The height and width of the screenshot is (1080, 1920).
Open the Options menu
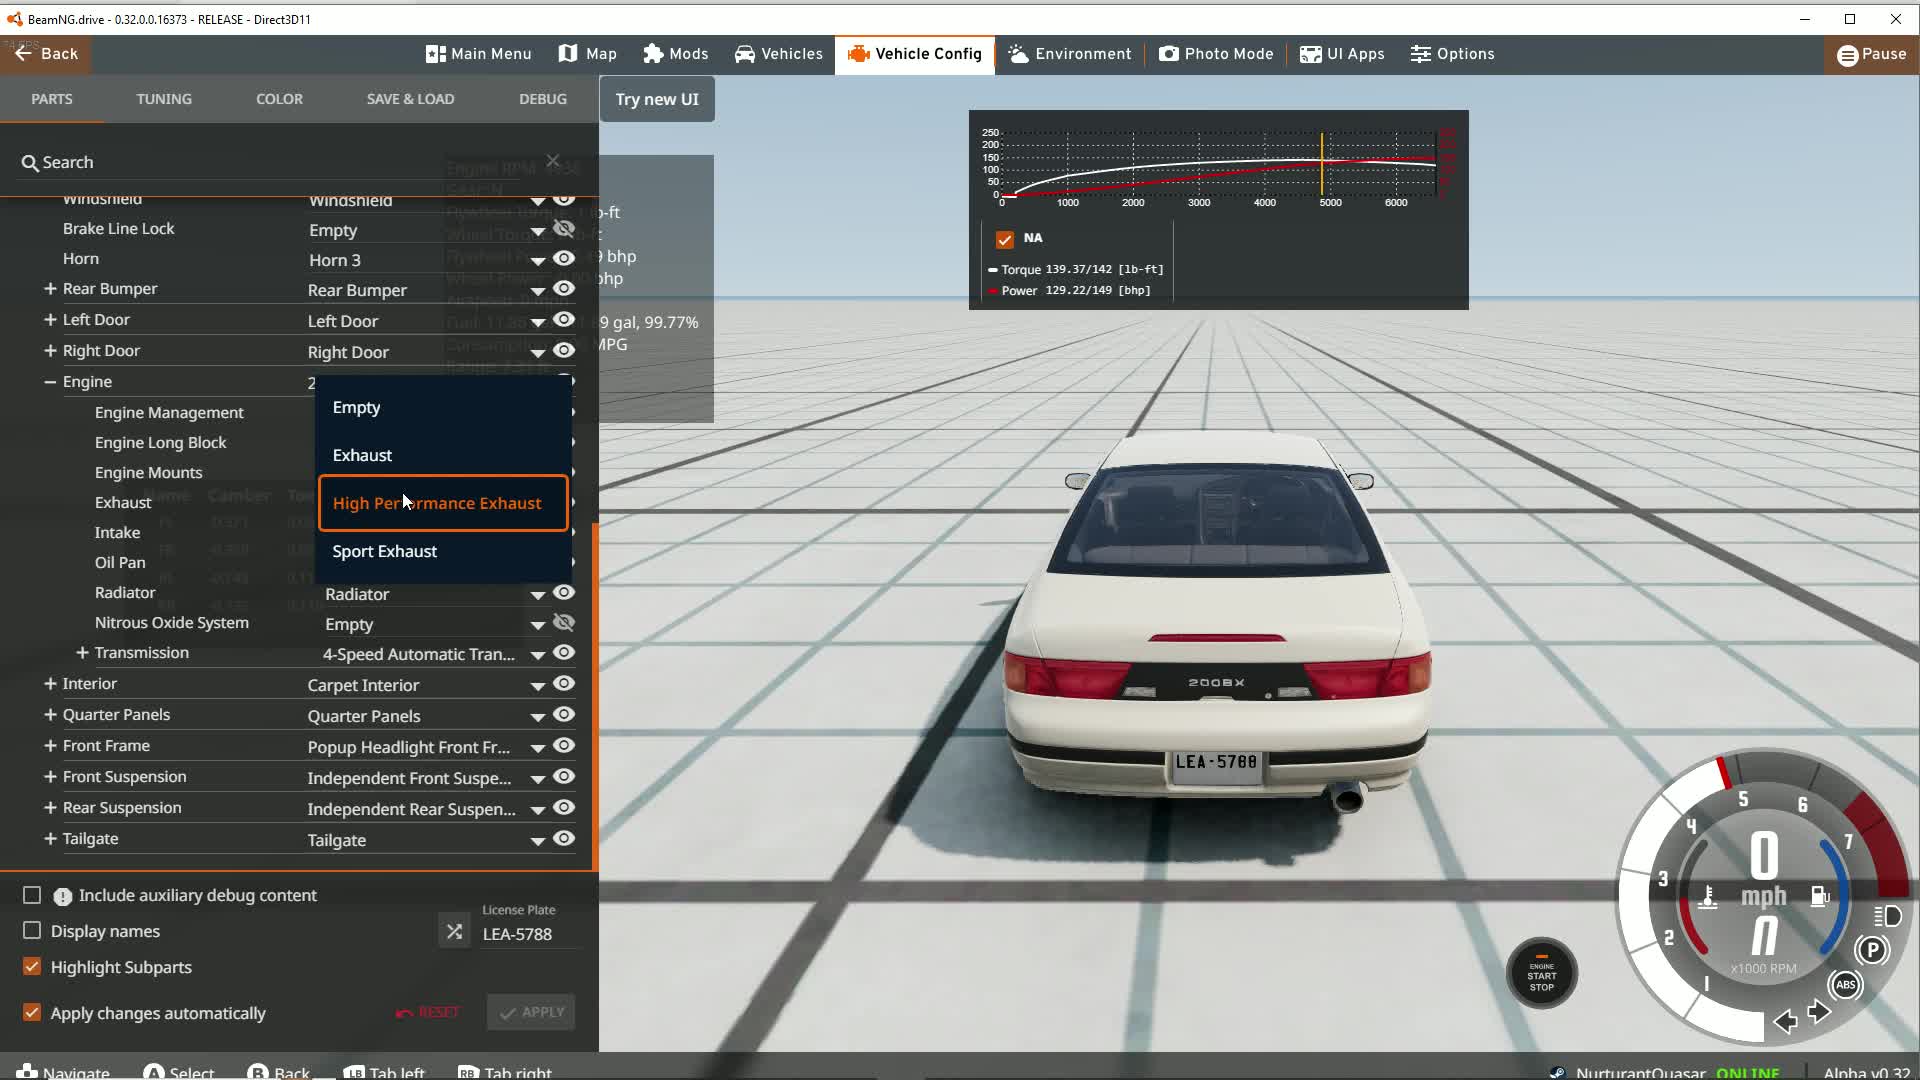click(x=1451, y=54)
